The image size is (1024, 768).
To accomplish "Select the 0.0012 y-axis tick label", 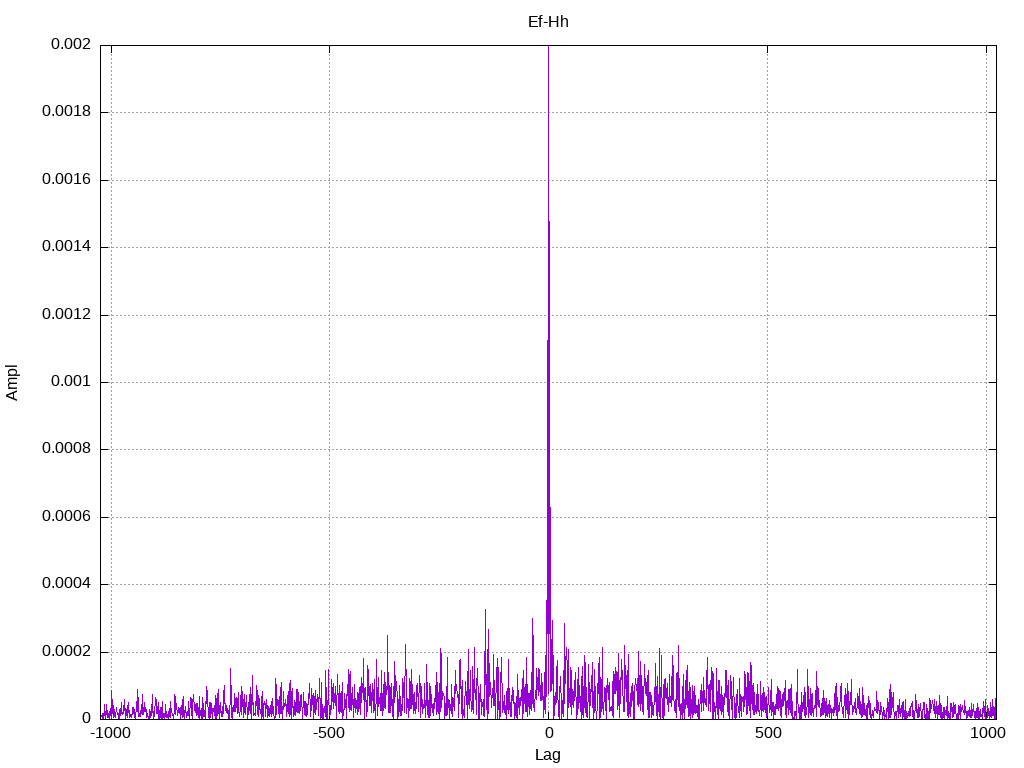I will [66, 315].
